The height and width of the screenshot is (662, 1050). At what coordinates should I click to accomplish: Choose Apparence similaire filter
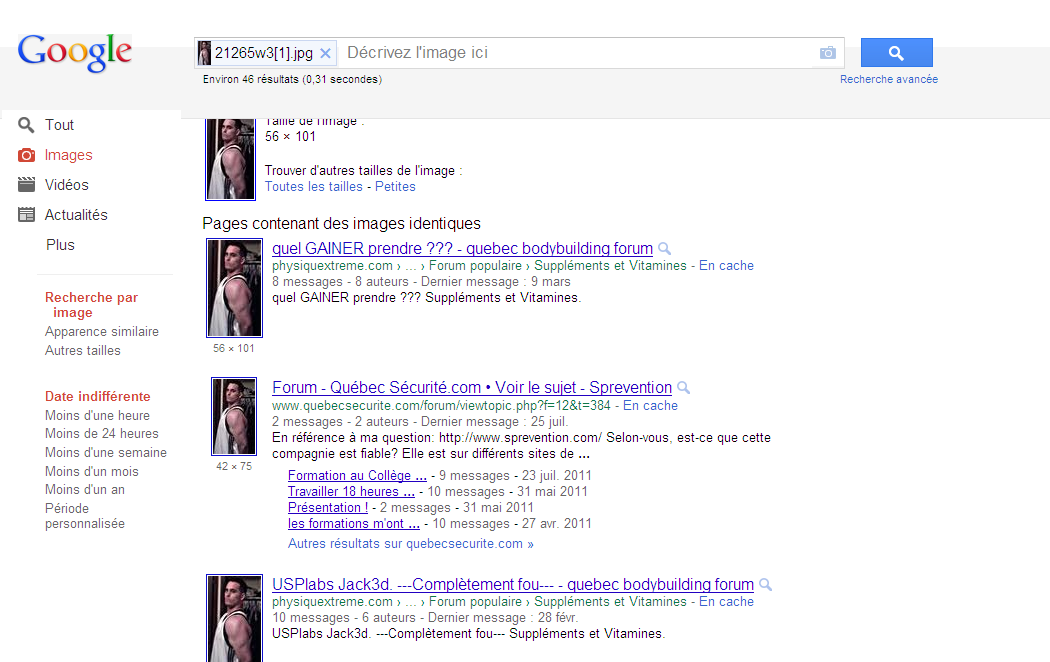[x=102, y=331]
